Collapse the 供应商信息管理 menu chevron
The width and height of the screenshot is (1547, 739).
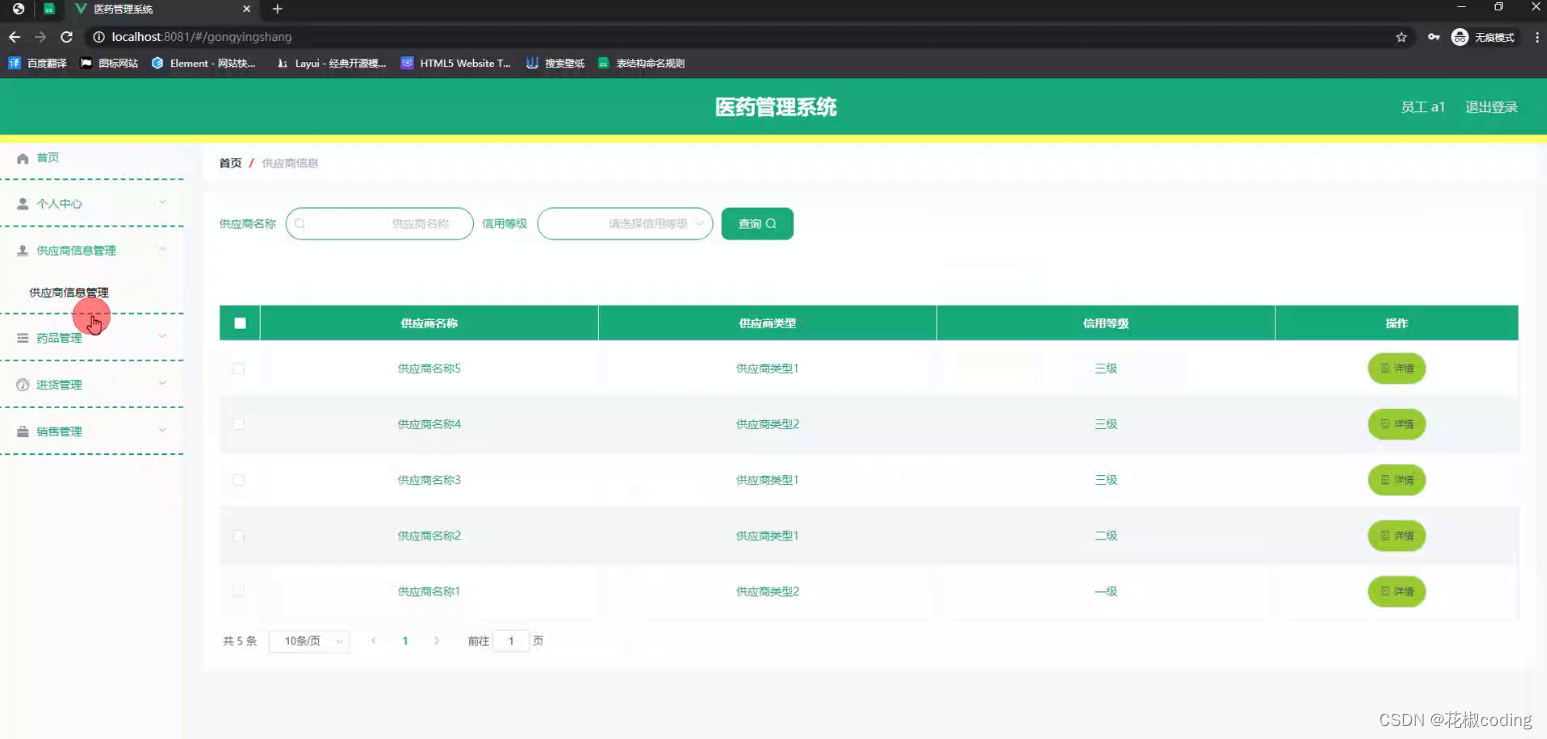162,250
